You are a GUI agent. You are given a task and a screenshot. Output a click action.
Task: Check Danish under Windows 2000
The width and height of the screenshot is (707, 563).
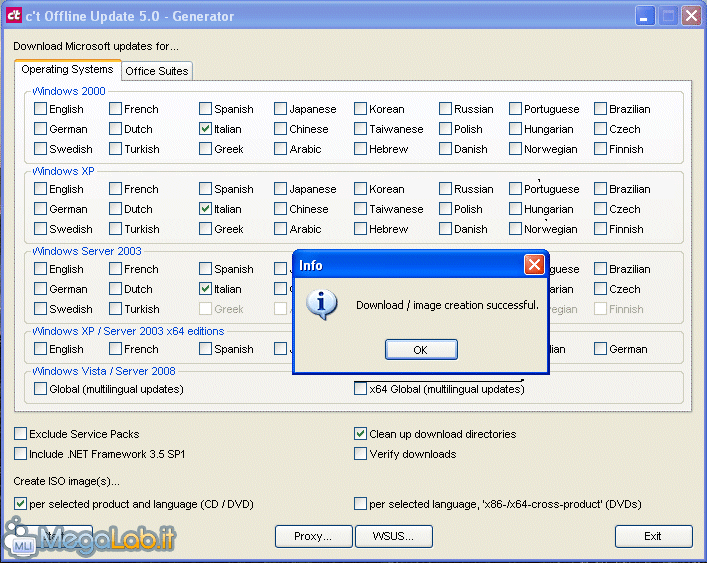(x=445, y=149)
